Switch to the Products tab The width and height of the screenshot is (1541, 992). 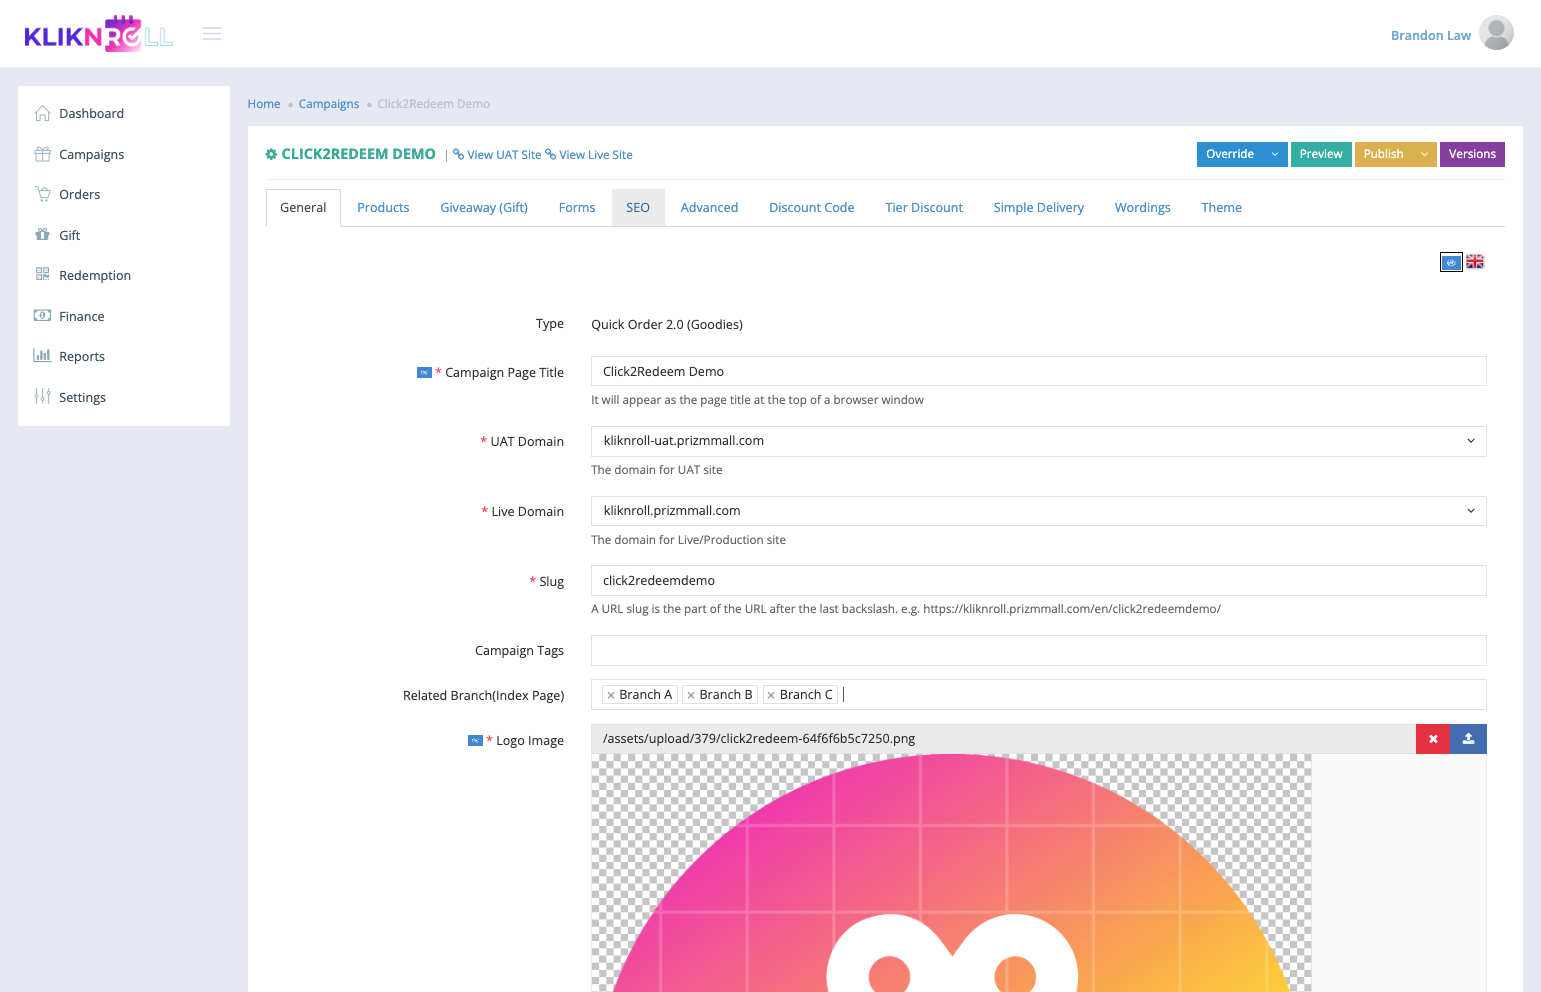(x=383, y=208)
